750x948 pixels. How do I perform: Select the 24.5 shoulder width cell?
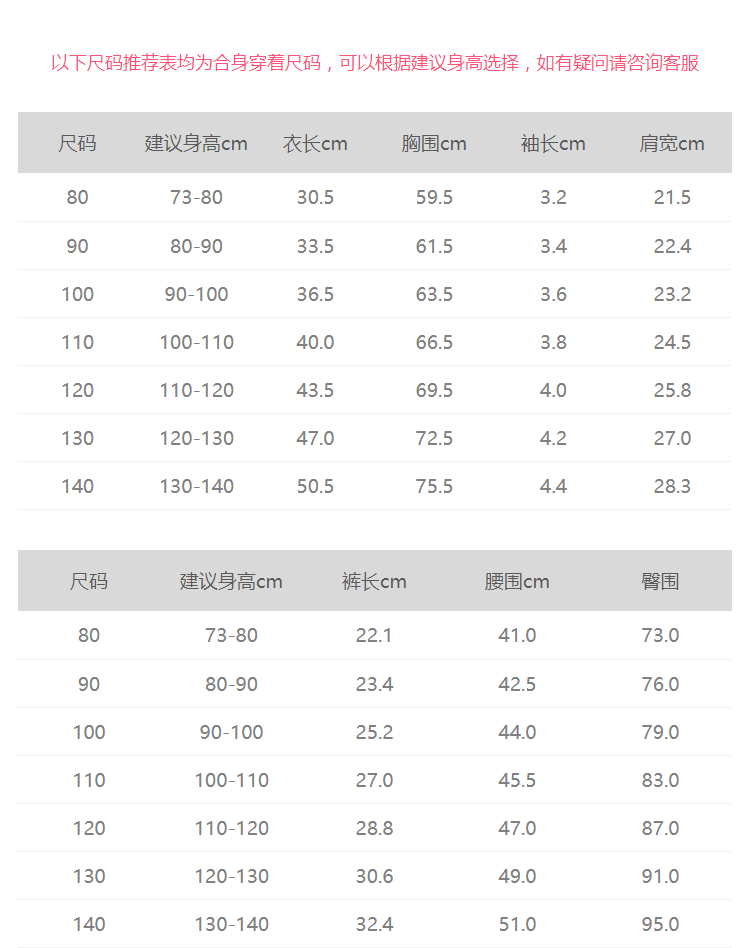[x=672, y=342]
